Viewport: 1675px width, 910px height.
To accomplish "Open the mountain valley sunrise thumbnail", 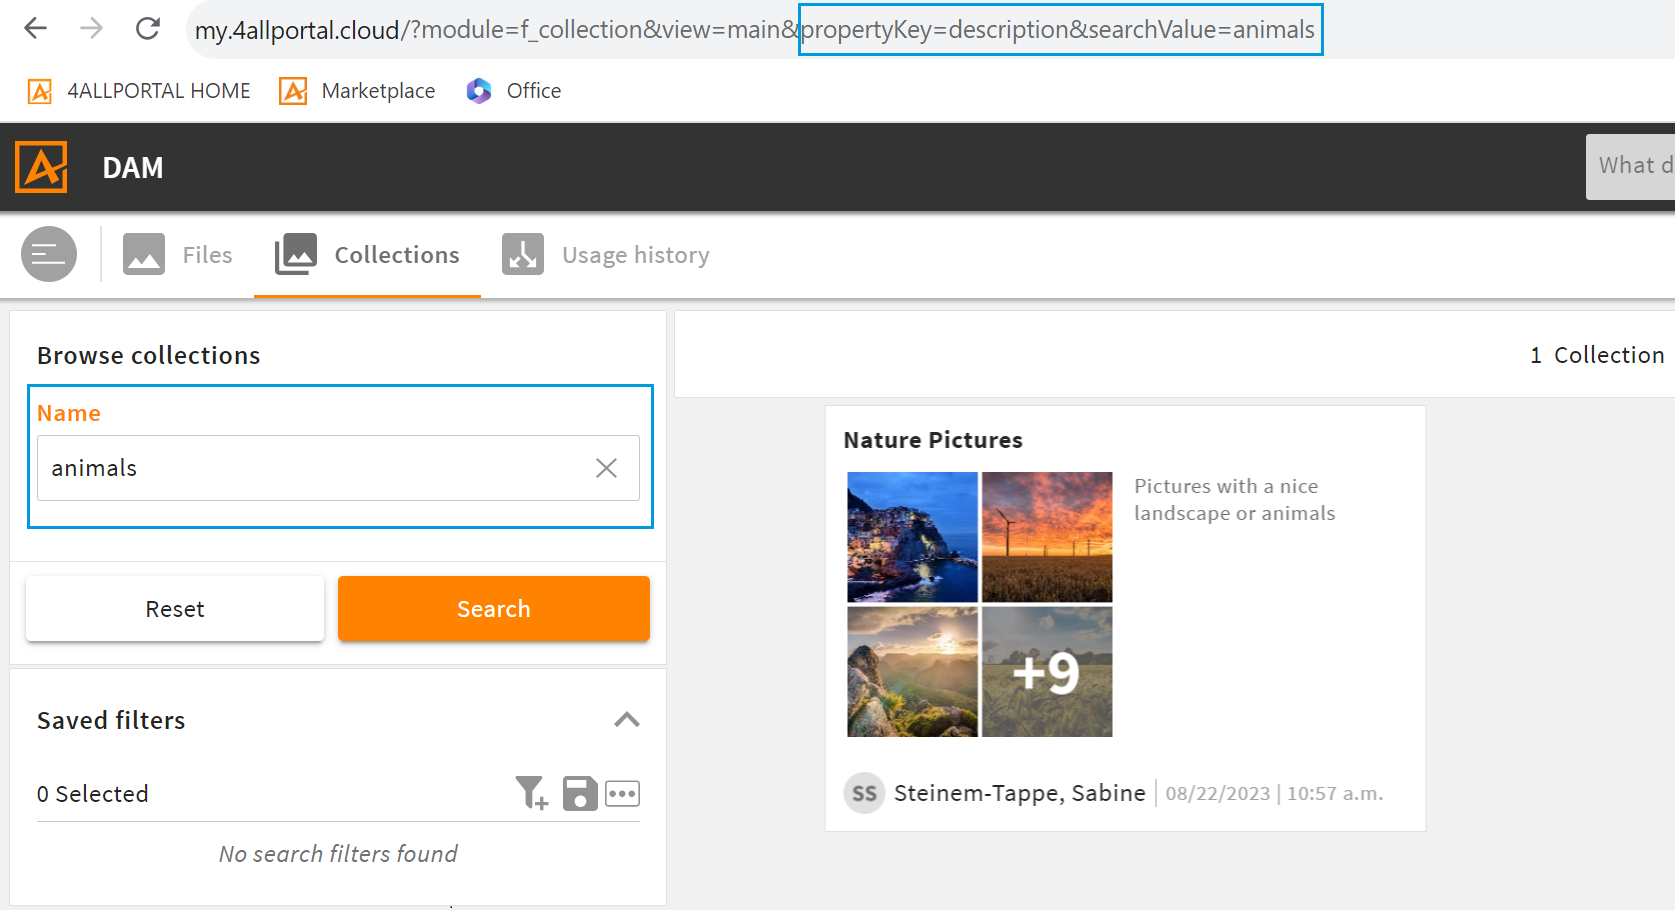I will pyautogui.click(x=912, y=672).
